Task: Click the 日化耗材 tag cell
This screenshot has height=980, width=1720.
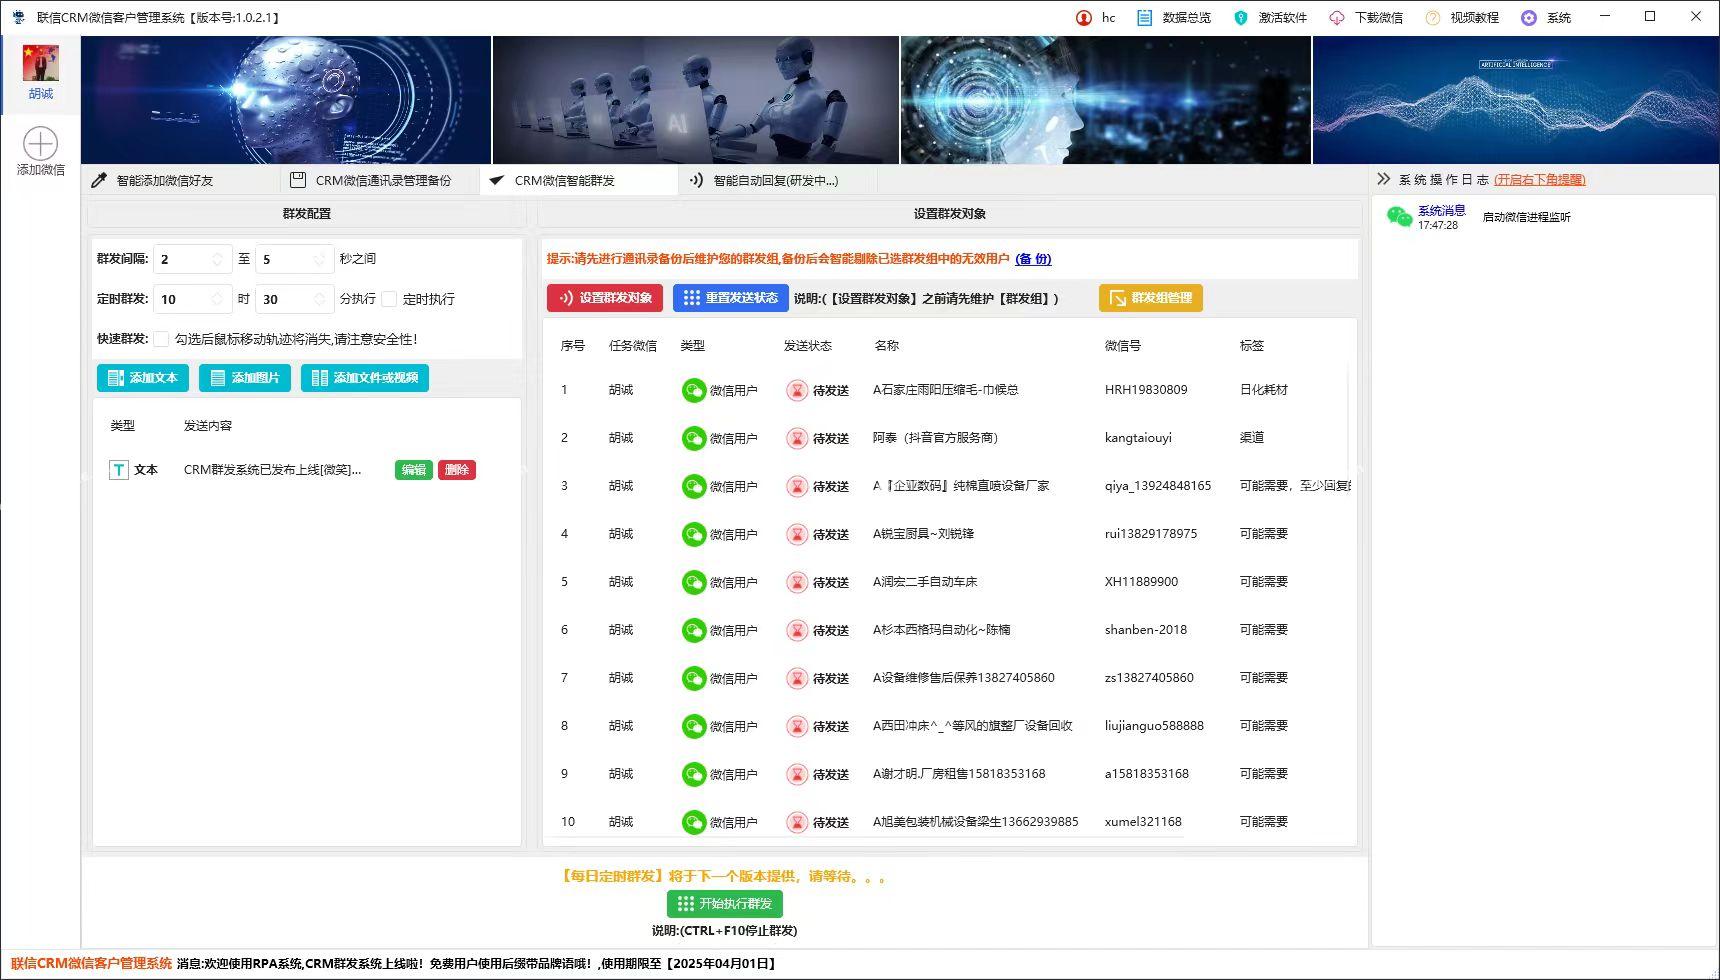Action: 1264,390
